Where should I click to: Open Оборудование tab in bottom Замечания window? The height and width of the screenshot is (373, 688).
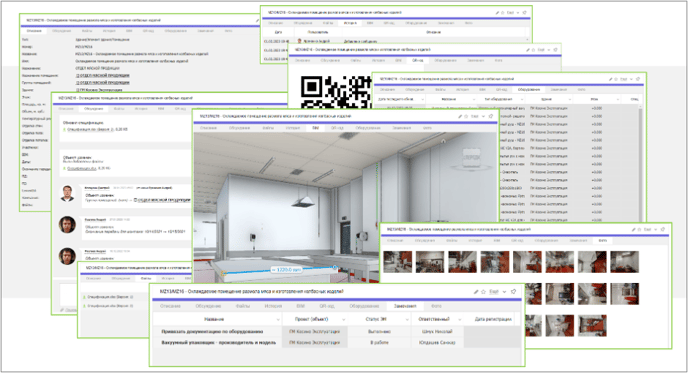364,306
